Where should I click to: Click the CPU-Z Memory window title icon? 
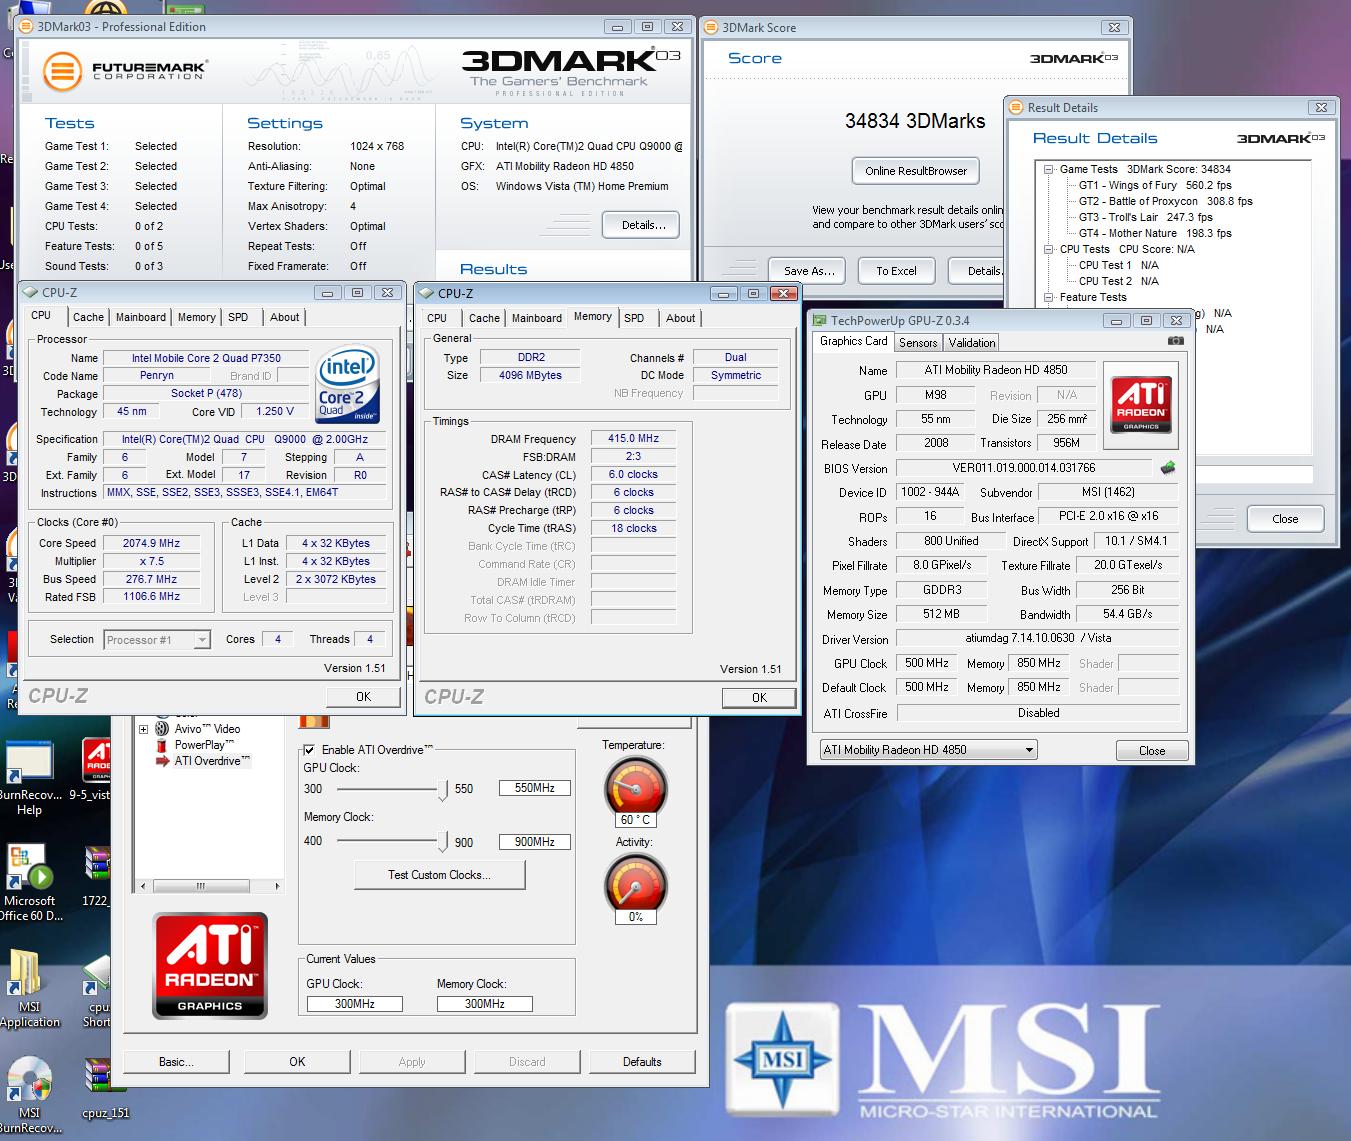click(426, 293)
